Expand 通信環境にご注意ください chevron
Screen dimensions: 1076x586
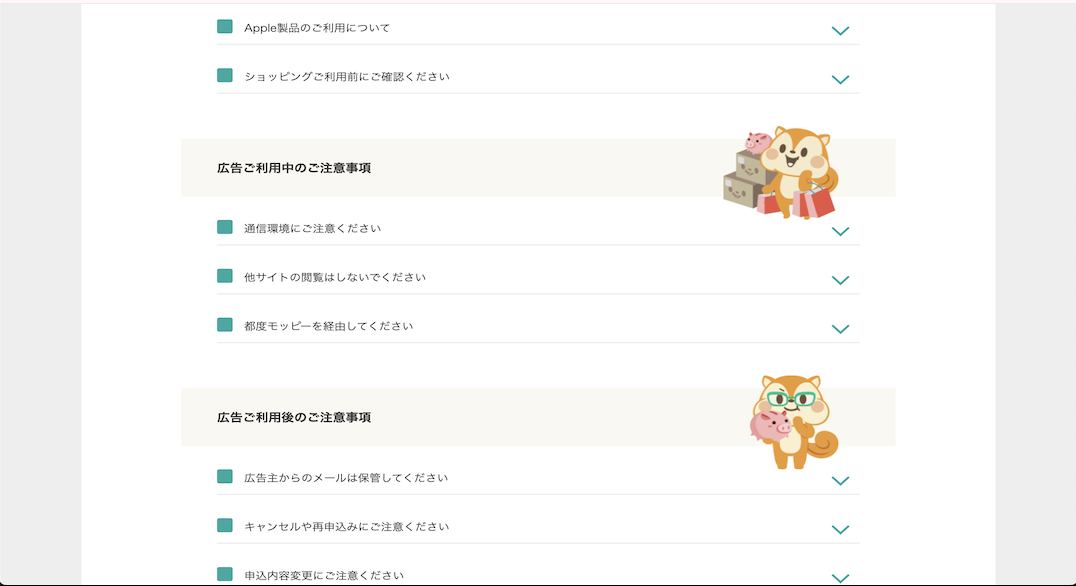[840, 232]
